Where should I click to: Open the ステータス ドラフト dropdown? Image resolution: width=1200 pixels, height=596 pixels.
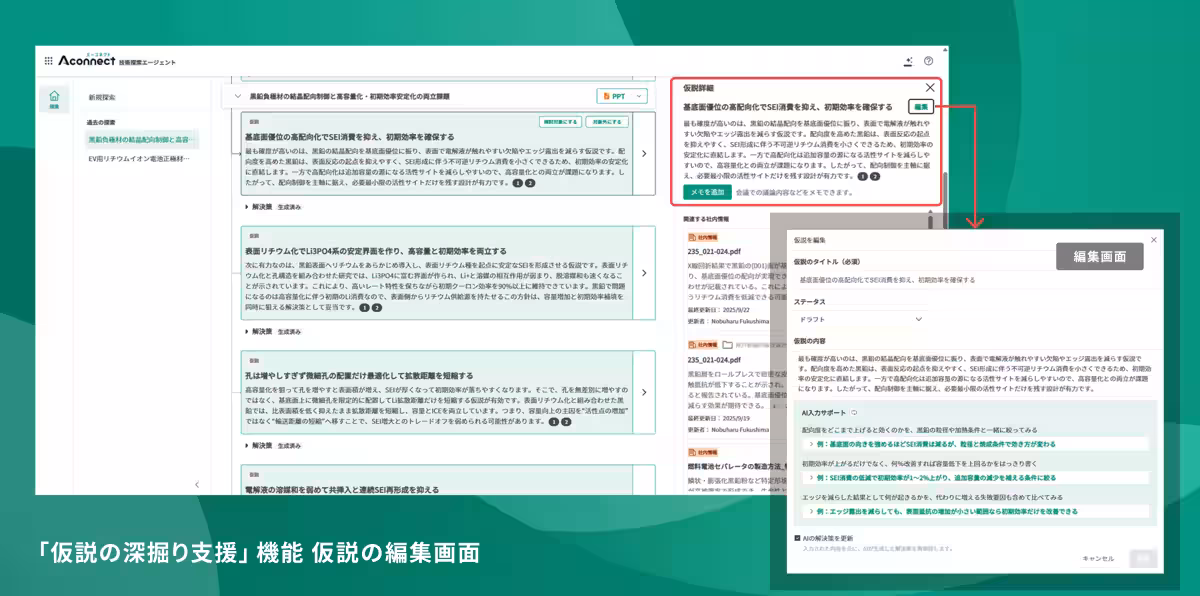click(859, 319)
